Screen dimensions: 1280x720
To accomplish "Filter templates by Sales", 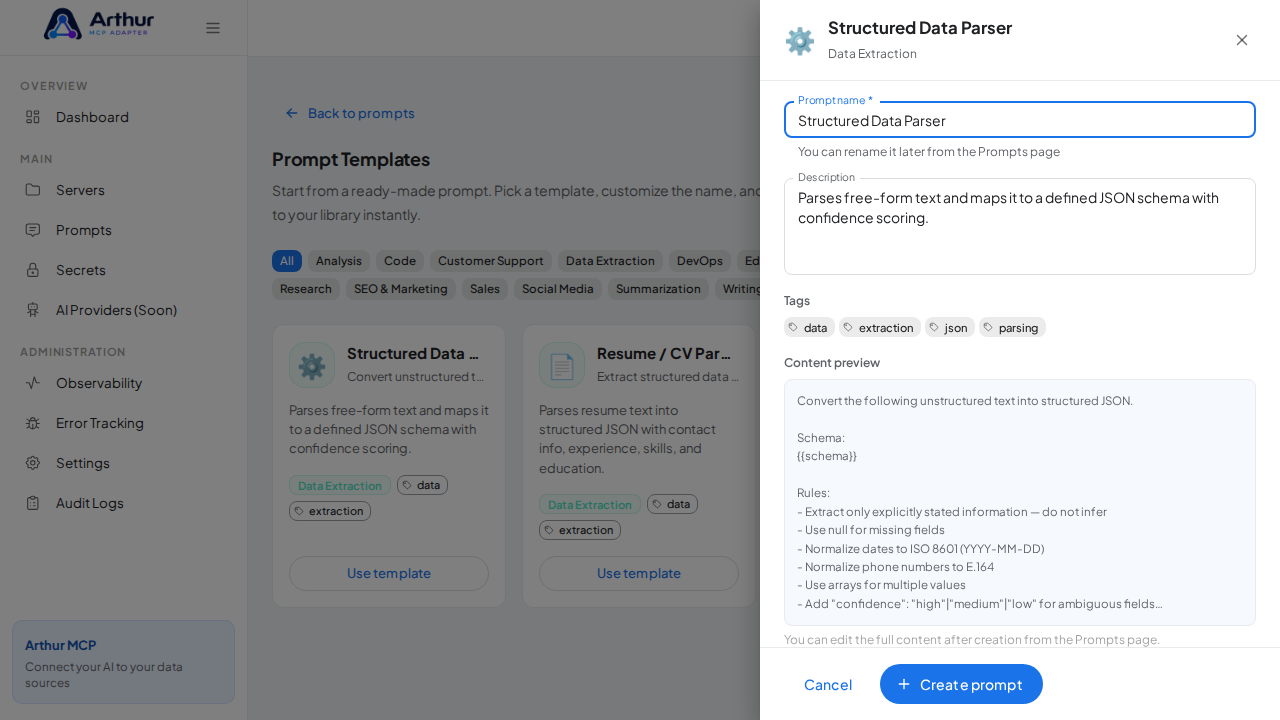I will pos(485,289).
